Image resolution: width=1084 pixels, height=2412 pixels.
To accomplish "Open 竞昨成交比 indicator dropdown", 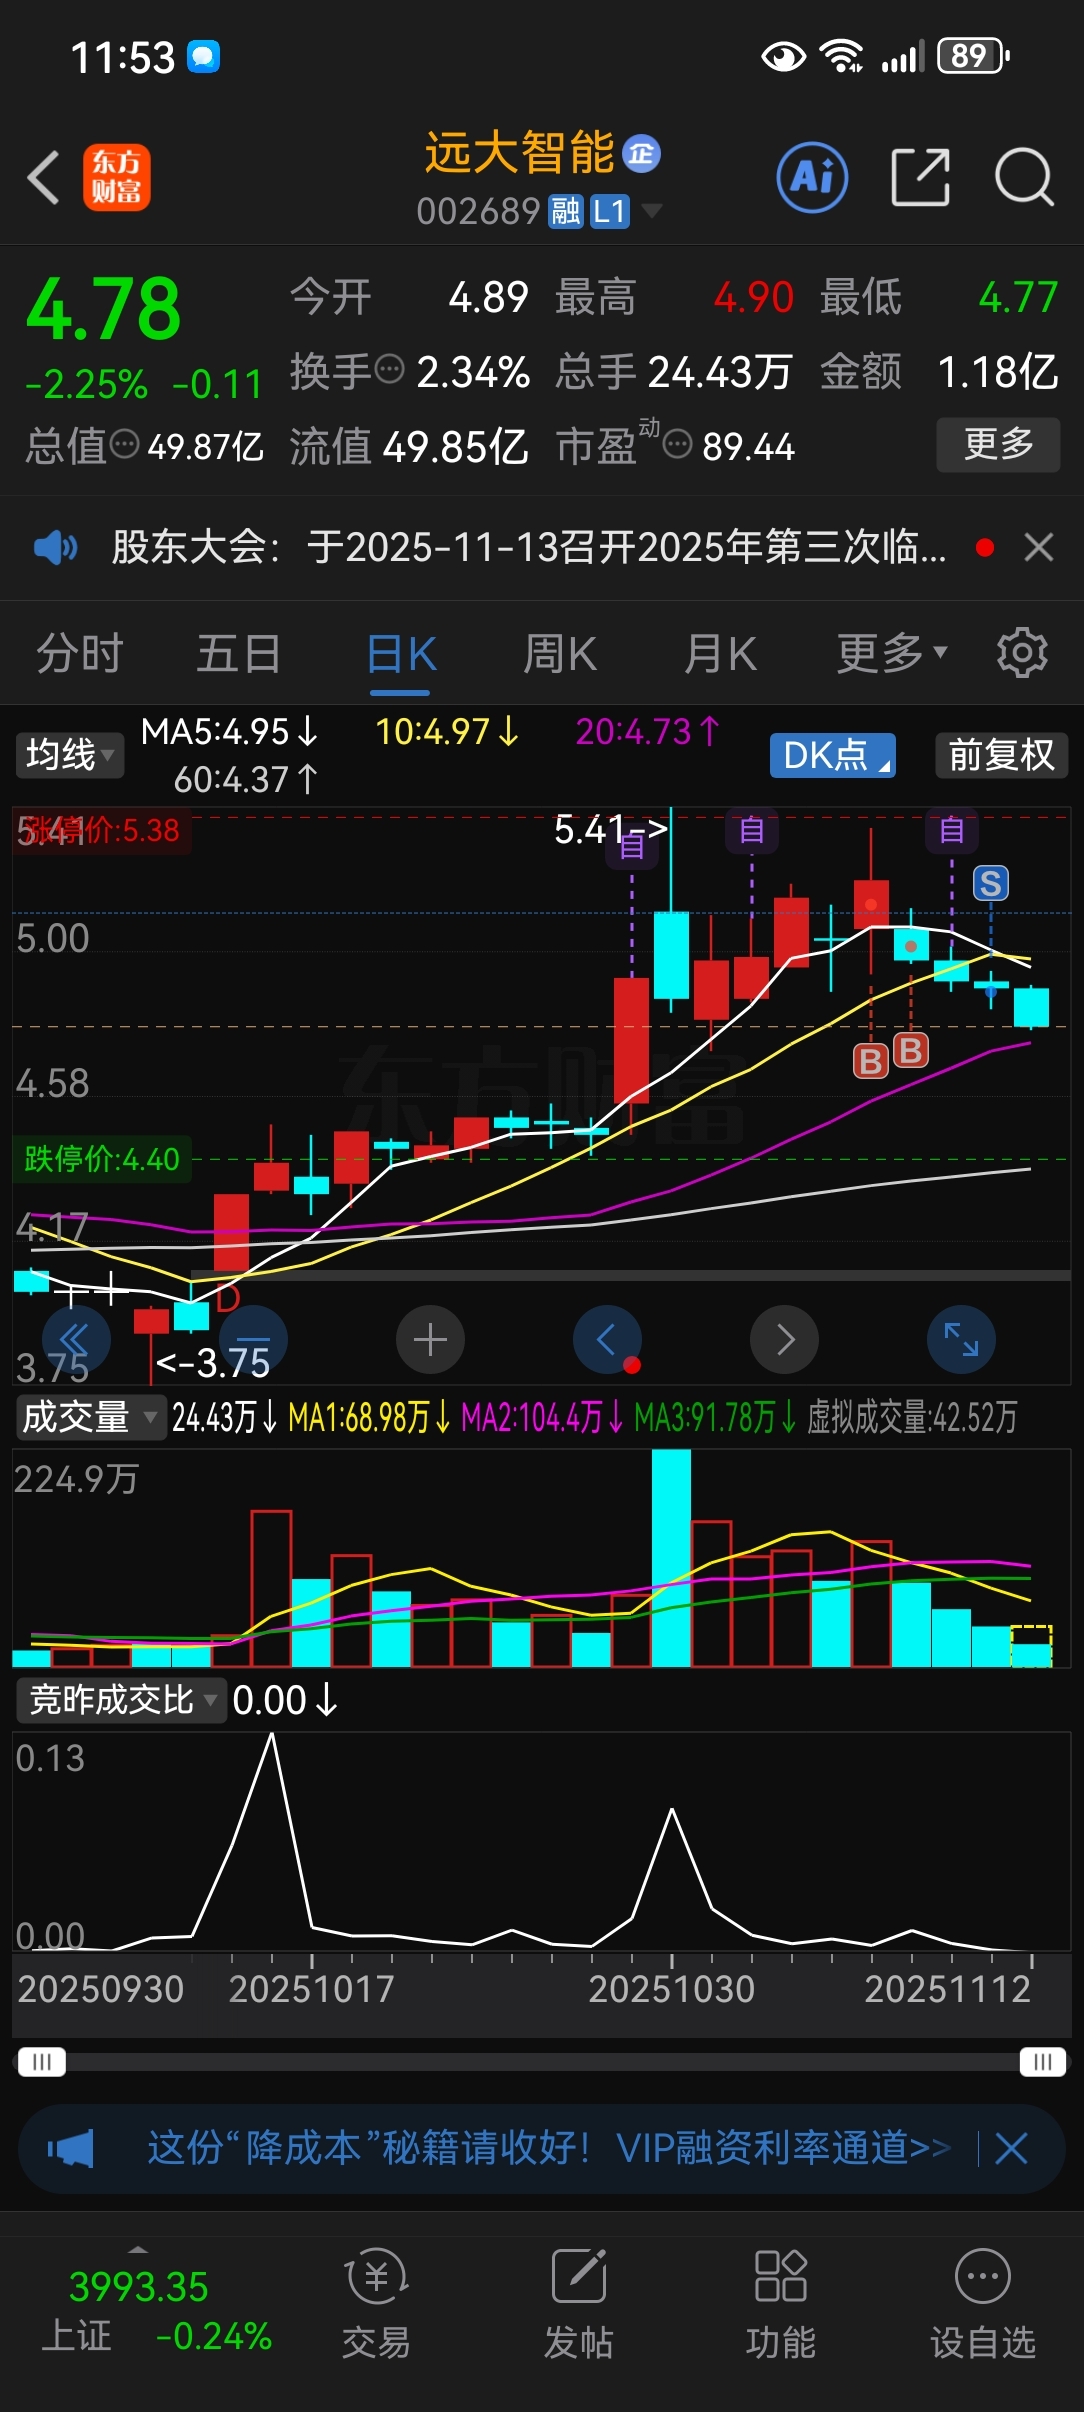I will (x=121, y=1700).
